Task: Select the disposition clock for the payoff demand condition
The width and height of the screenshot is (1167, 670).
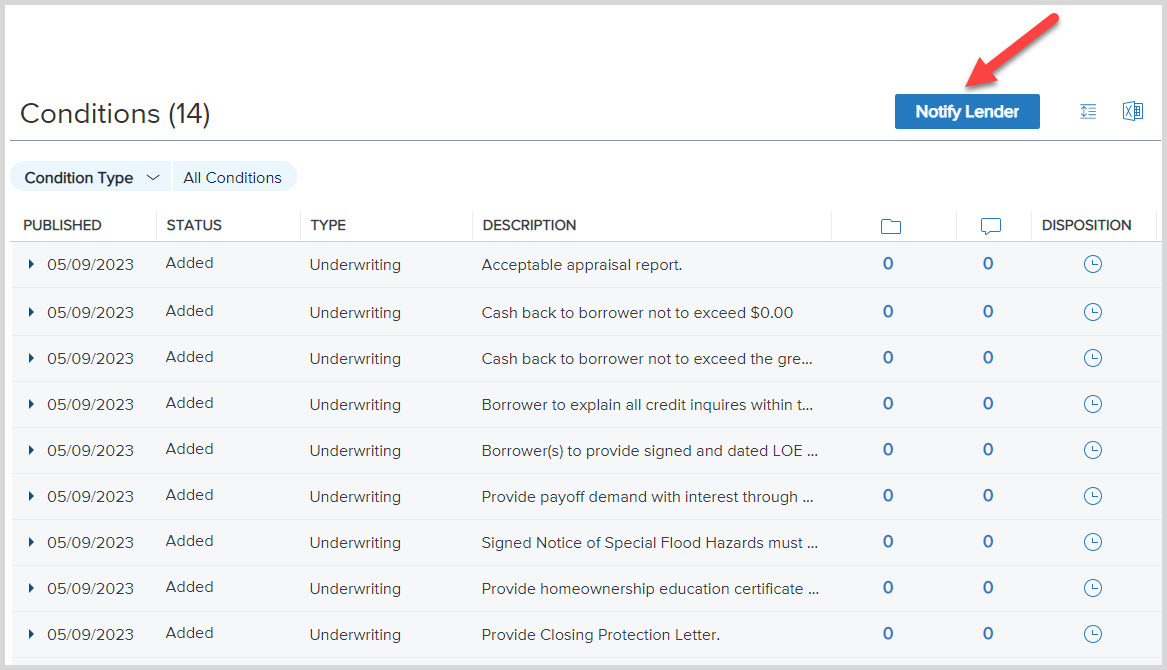Action: pyautogui.click(x=1093, y=495)
